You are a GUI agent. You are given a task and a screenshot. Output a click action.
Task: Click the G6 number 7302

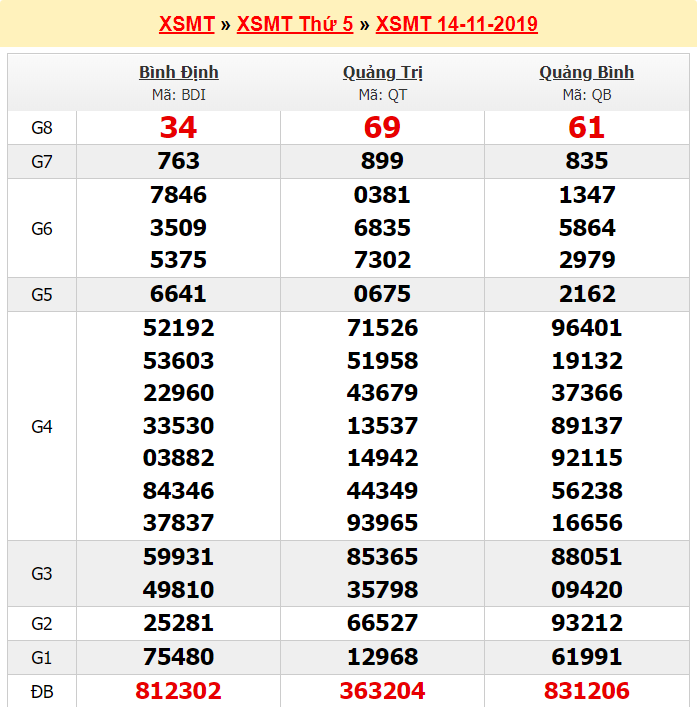coord(382,260)
